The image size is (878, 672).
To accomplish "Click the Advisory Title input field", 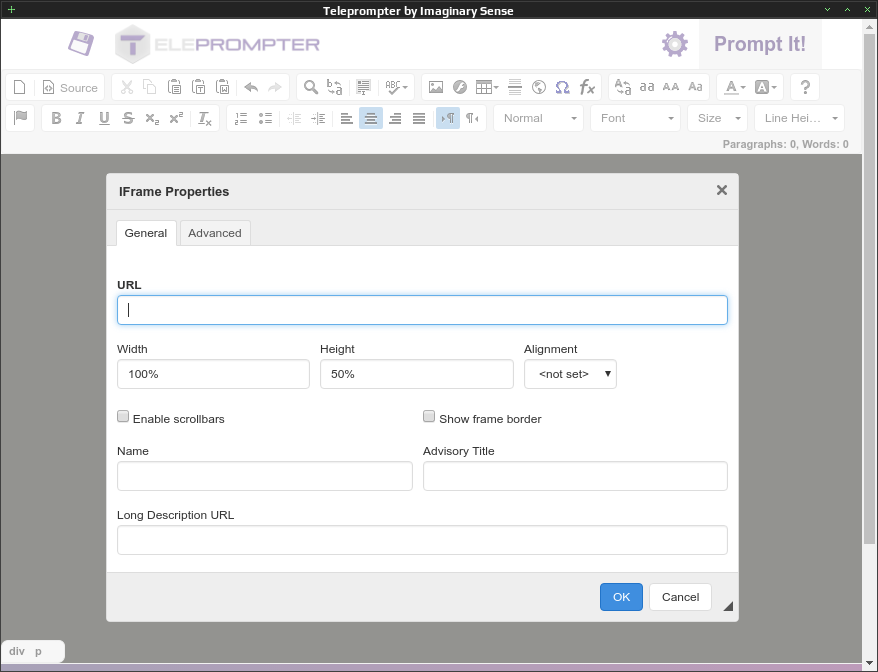I will click(x=575, y=476).
